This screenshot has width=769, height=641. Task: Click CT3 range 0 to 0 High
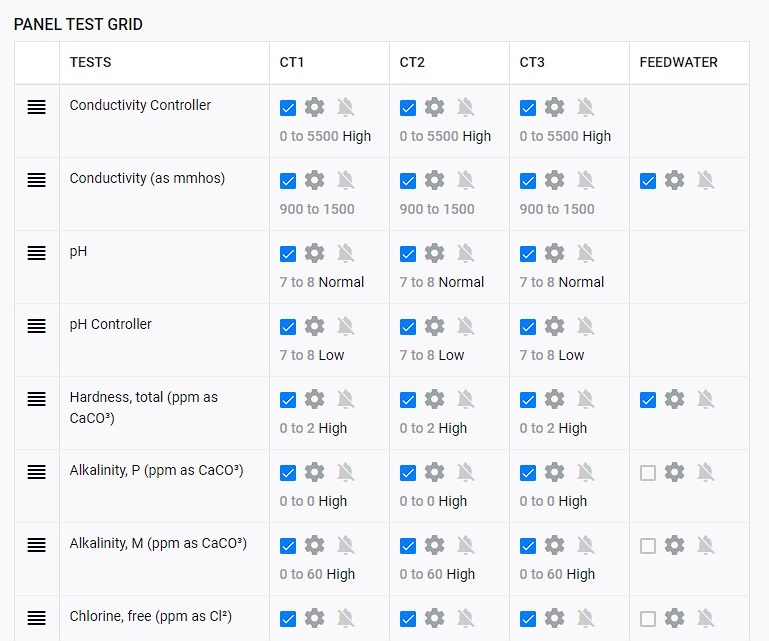pos(553,502)
